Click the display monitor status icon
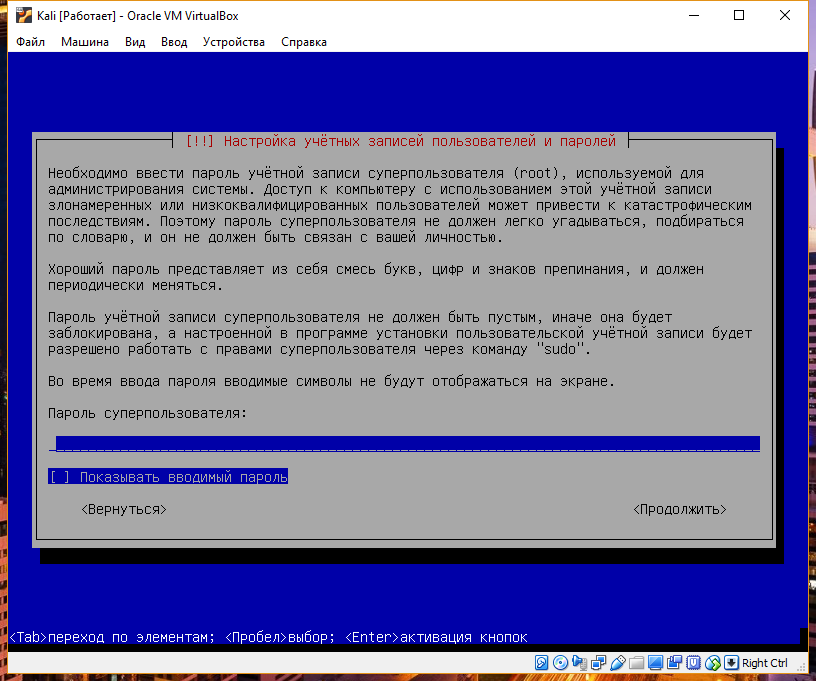 pos(655,662)
